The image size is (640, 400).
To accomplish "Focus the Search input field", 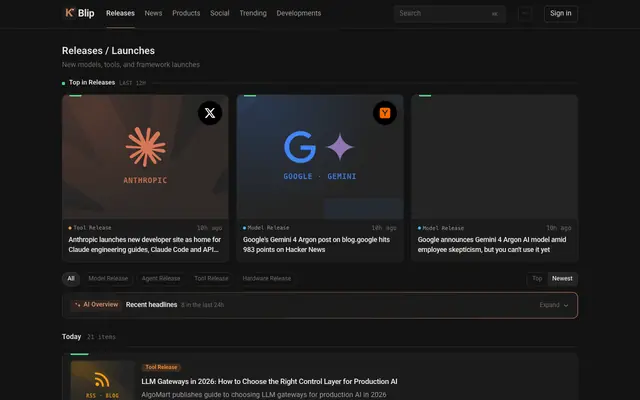I will click(450, 13).
